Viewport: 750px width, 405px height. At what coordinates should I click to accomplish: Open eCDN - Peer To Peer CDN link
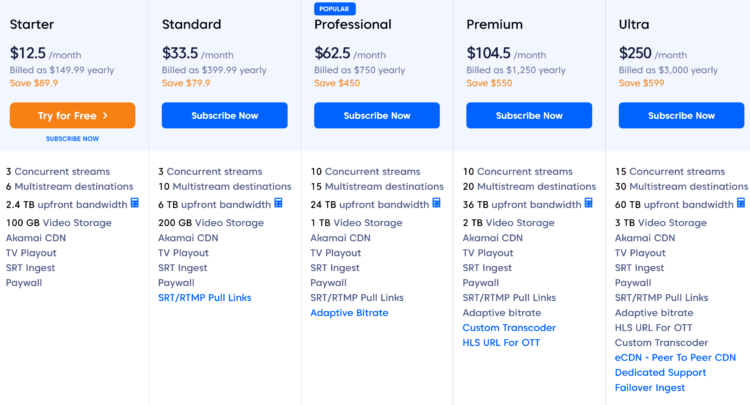click(x=675, y=358)
